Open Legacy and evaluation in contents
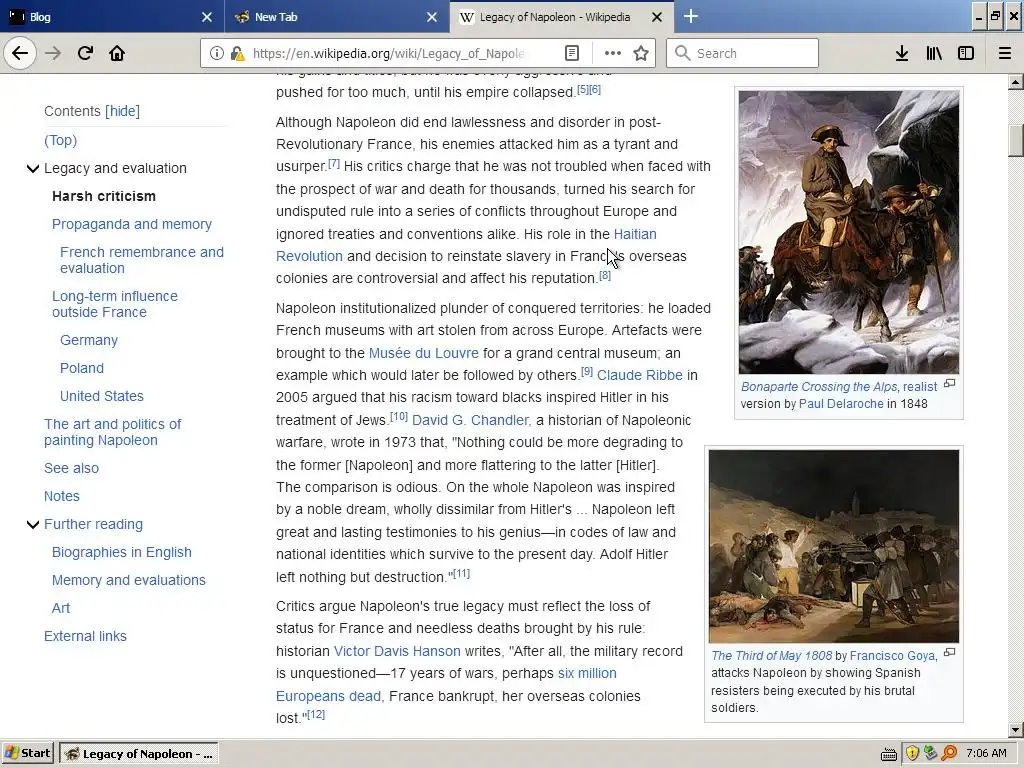This screenshot has width=1024, height=768. tap(116, 168)
